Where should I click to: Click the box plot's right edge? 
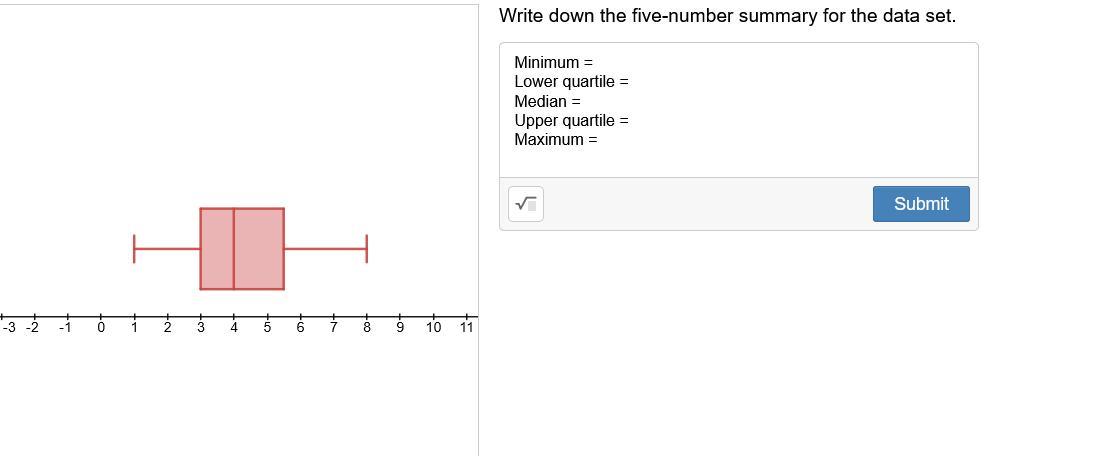point(283,248)
